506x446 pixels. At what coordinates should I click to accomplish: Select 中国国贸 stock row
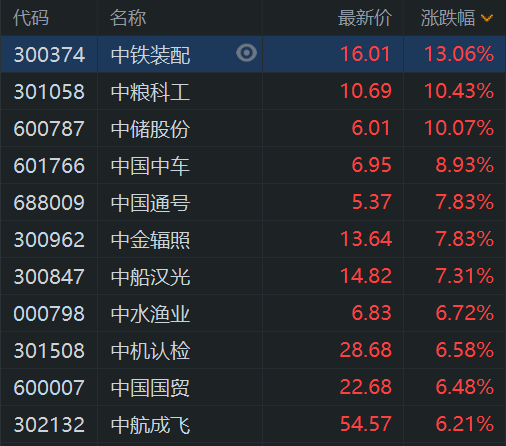[253, 387]
